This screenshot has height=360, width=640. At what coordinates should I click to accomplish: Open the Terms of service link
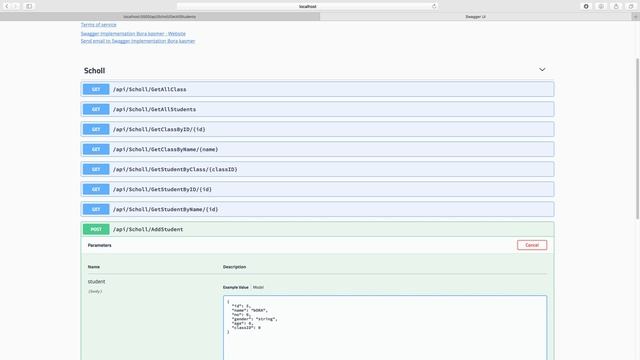click(x=98, y=25)
